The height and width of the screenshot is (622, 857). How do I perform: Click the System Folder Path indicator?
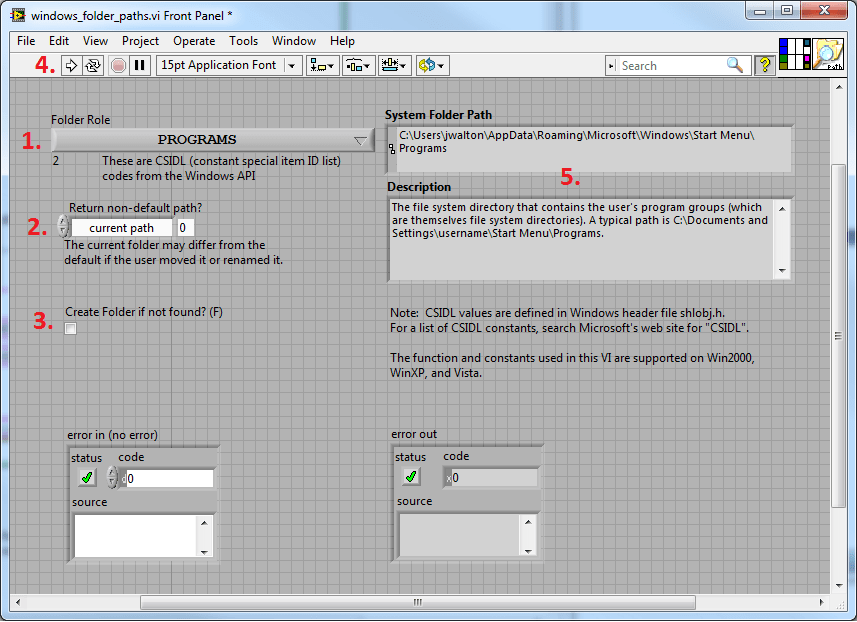pos(594,149)
